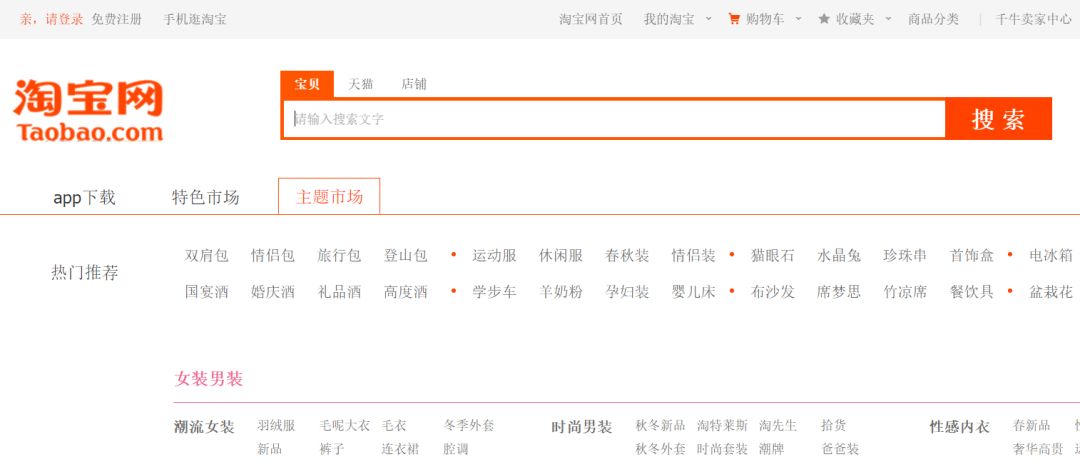Click the 情侣包 recommendation
Image resolution: width=1080 pixels, height=462 pixels.
click(x=273, y=256)
